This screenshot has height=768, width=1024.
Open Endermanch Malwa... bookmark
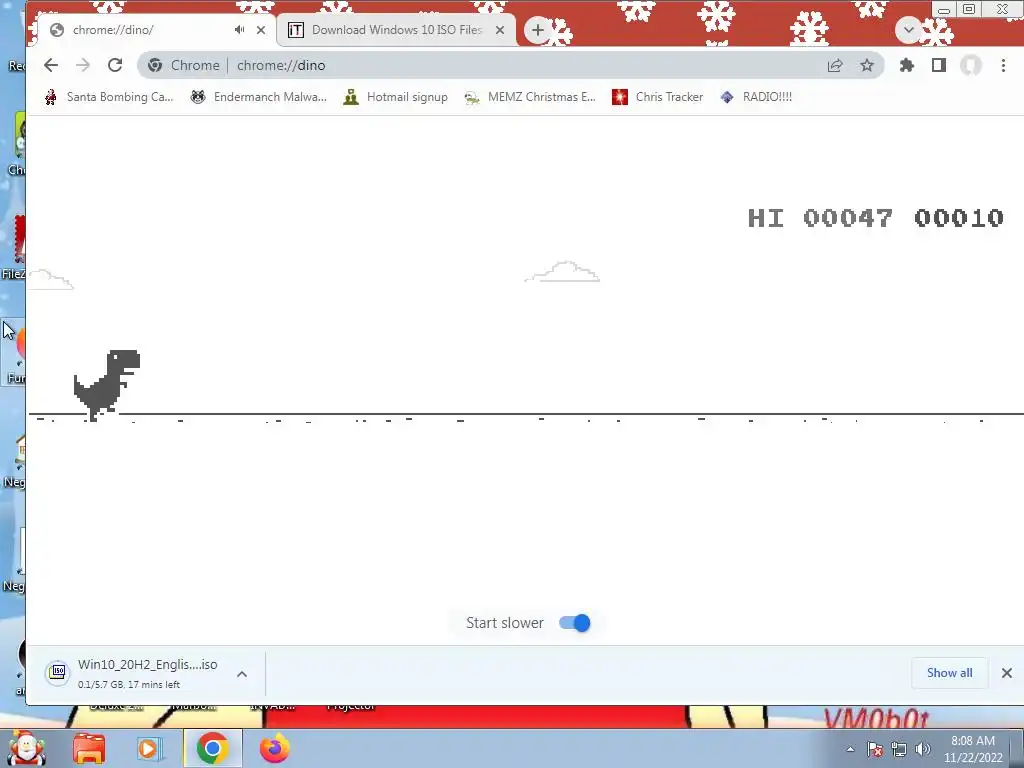(258, 97)
